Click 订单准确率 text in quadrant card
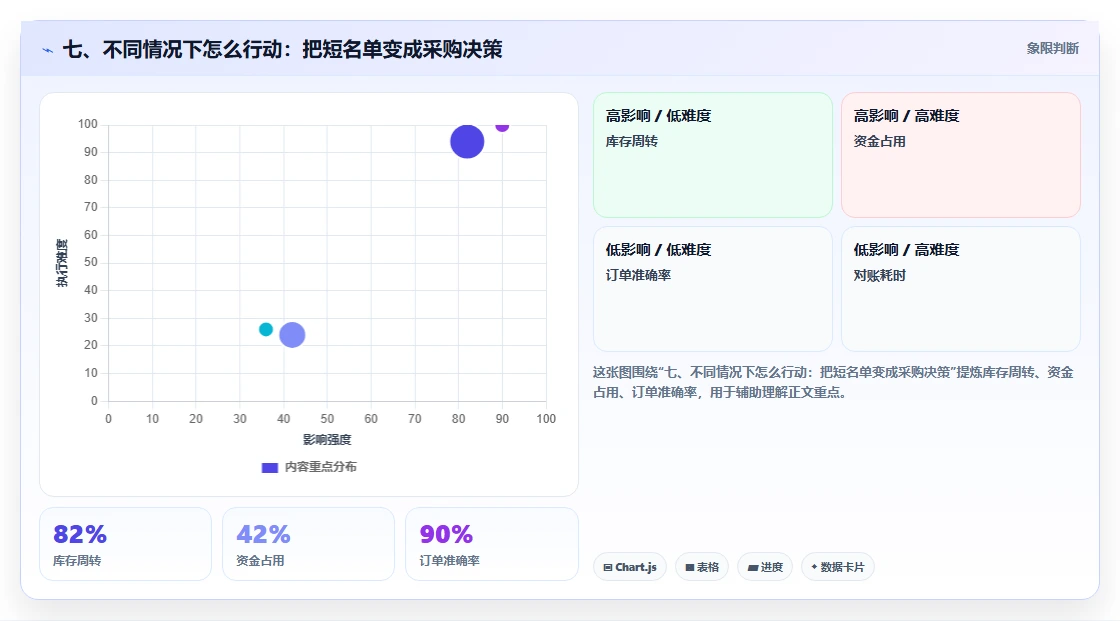This screenshot has height=621, width=1120. point(638,275)
